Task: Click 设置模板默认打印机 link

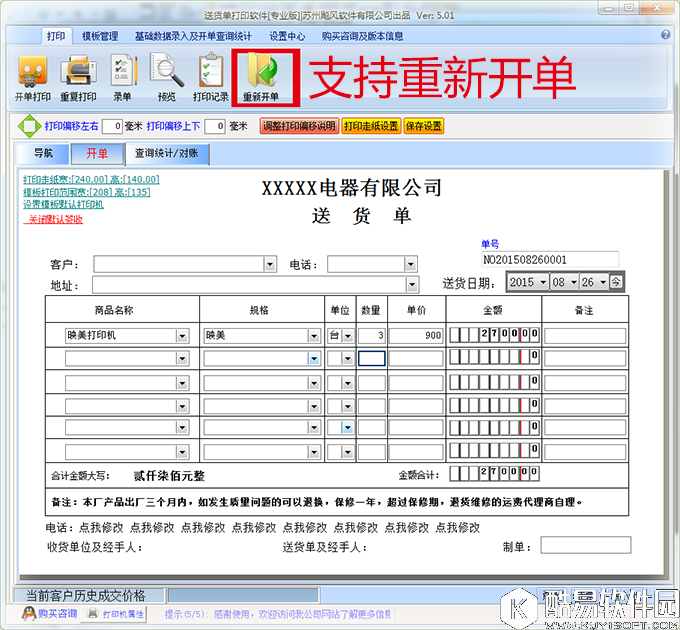Action: [x=63, y=204]
